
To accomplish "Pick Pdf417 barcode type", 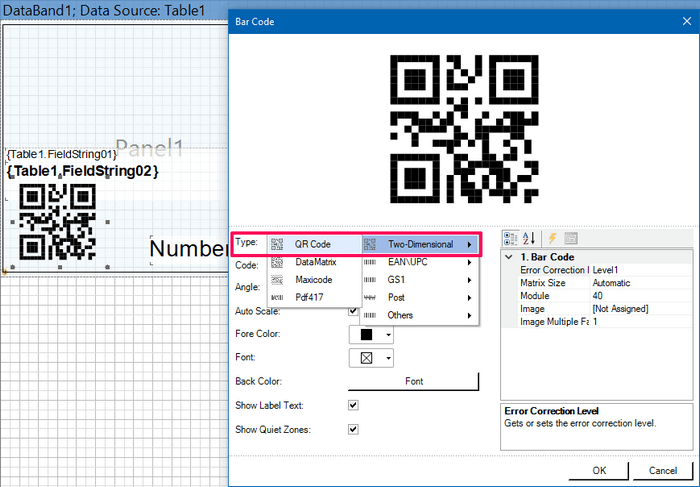I will pos(310,298).
